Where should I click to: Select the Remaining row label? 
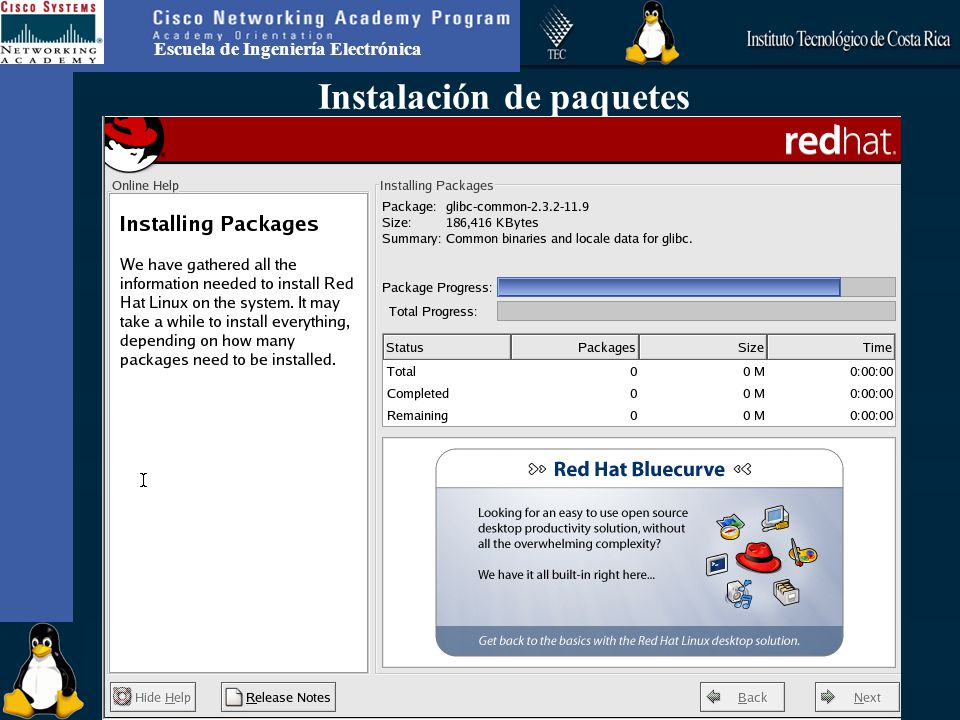coord(417,416)
